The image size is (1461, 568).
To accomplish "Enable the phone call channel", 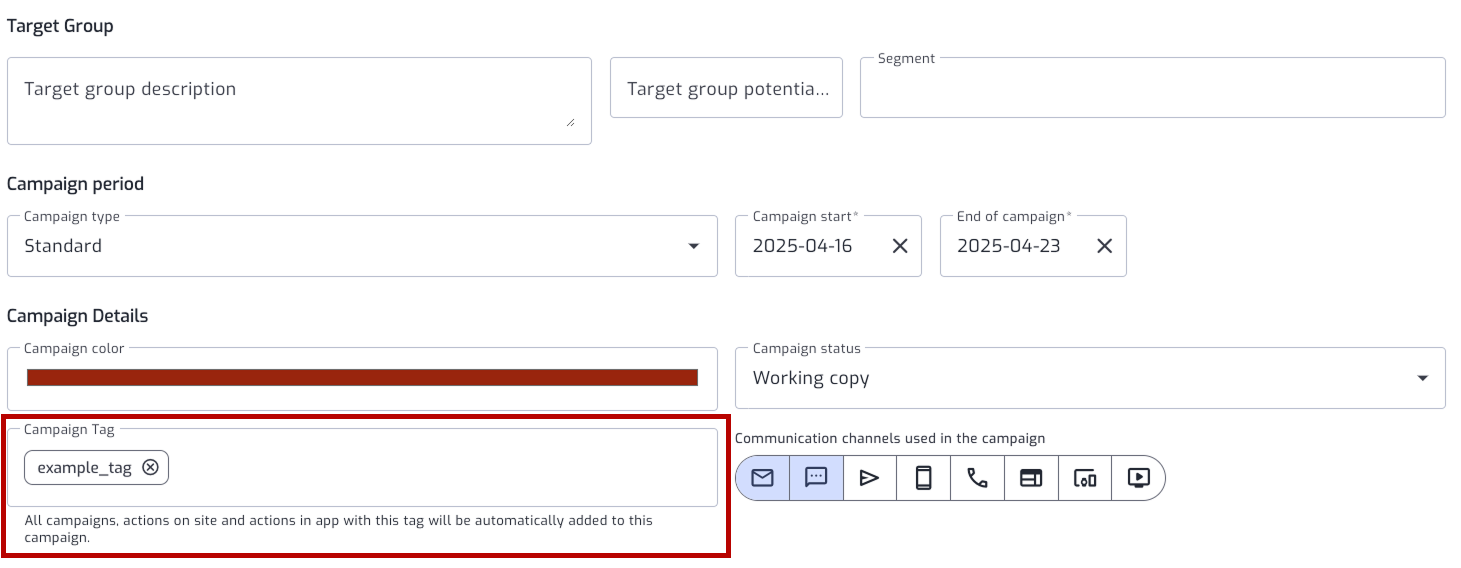I will (978, 478).
